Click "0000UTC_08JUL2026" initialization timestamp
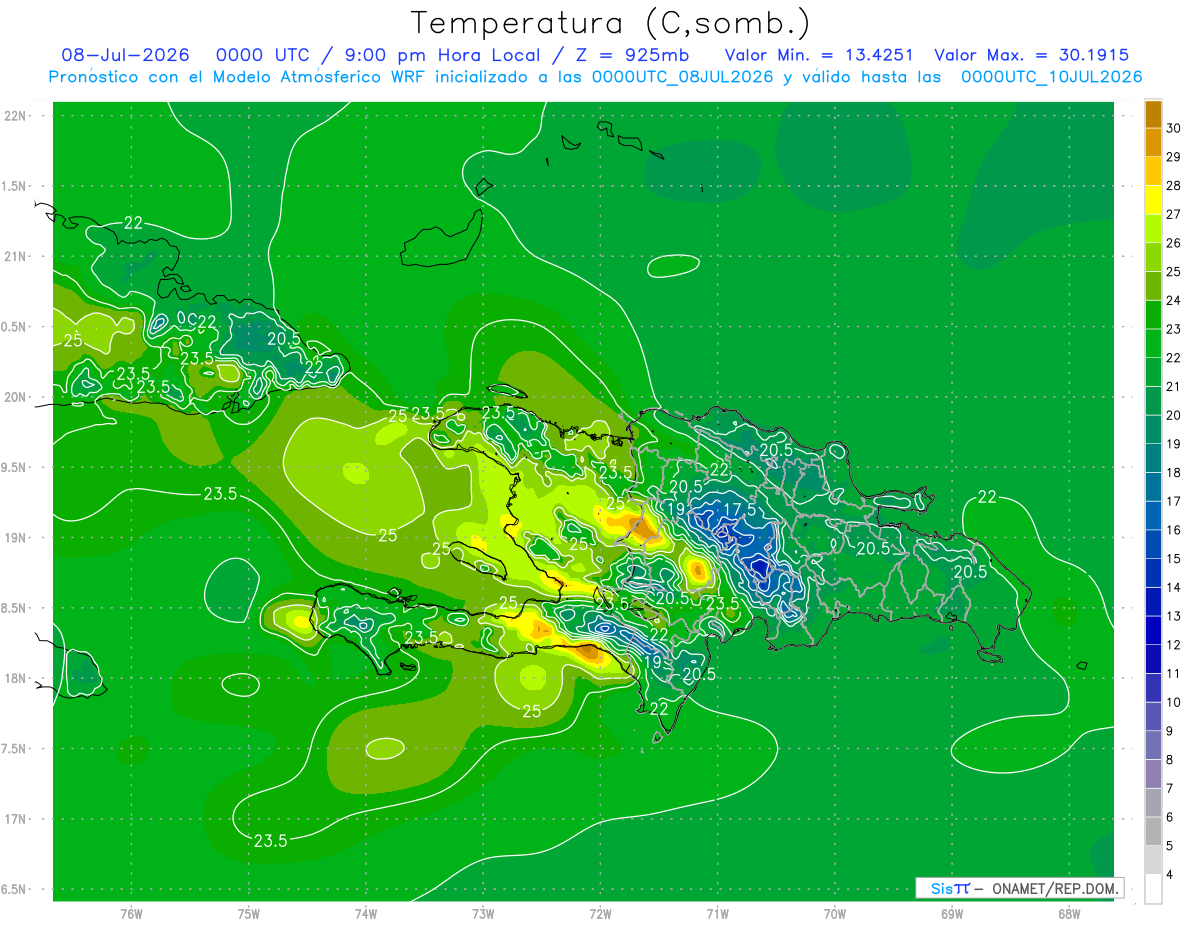The height and width of the screenshot is (927, 1200). pyautogui.click(x=683, y=77)
